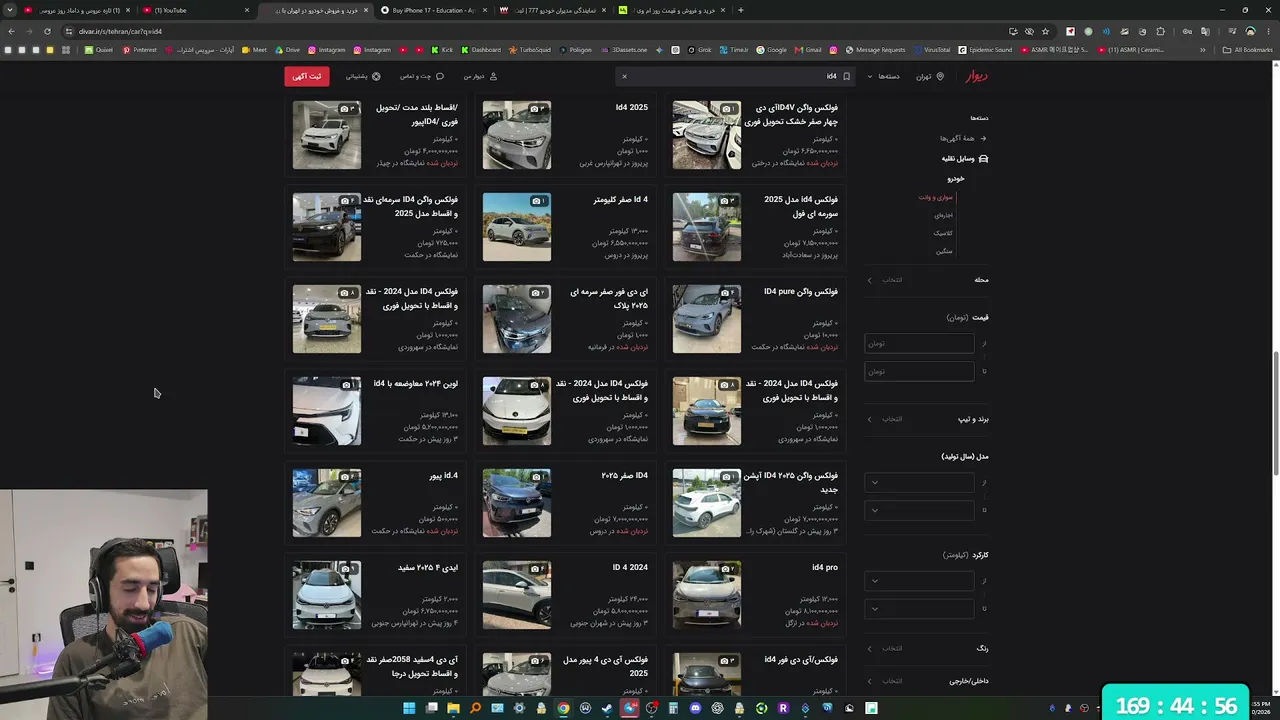Open Discord from the taskbar
The image size is (1280, 720).
click(x=695, y=708)
